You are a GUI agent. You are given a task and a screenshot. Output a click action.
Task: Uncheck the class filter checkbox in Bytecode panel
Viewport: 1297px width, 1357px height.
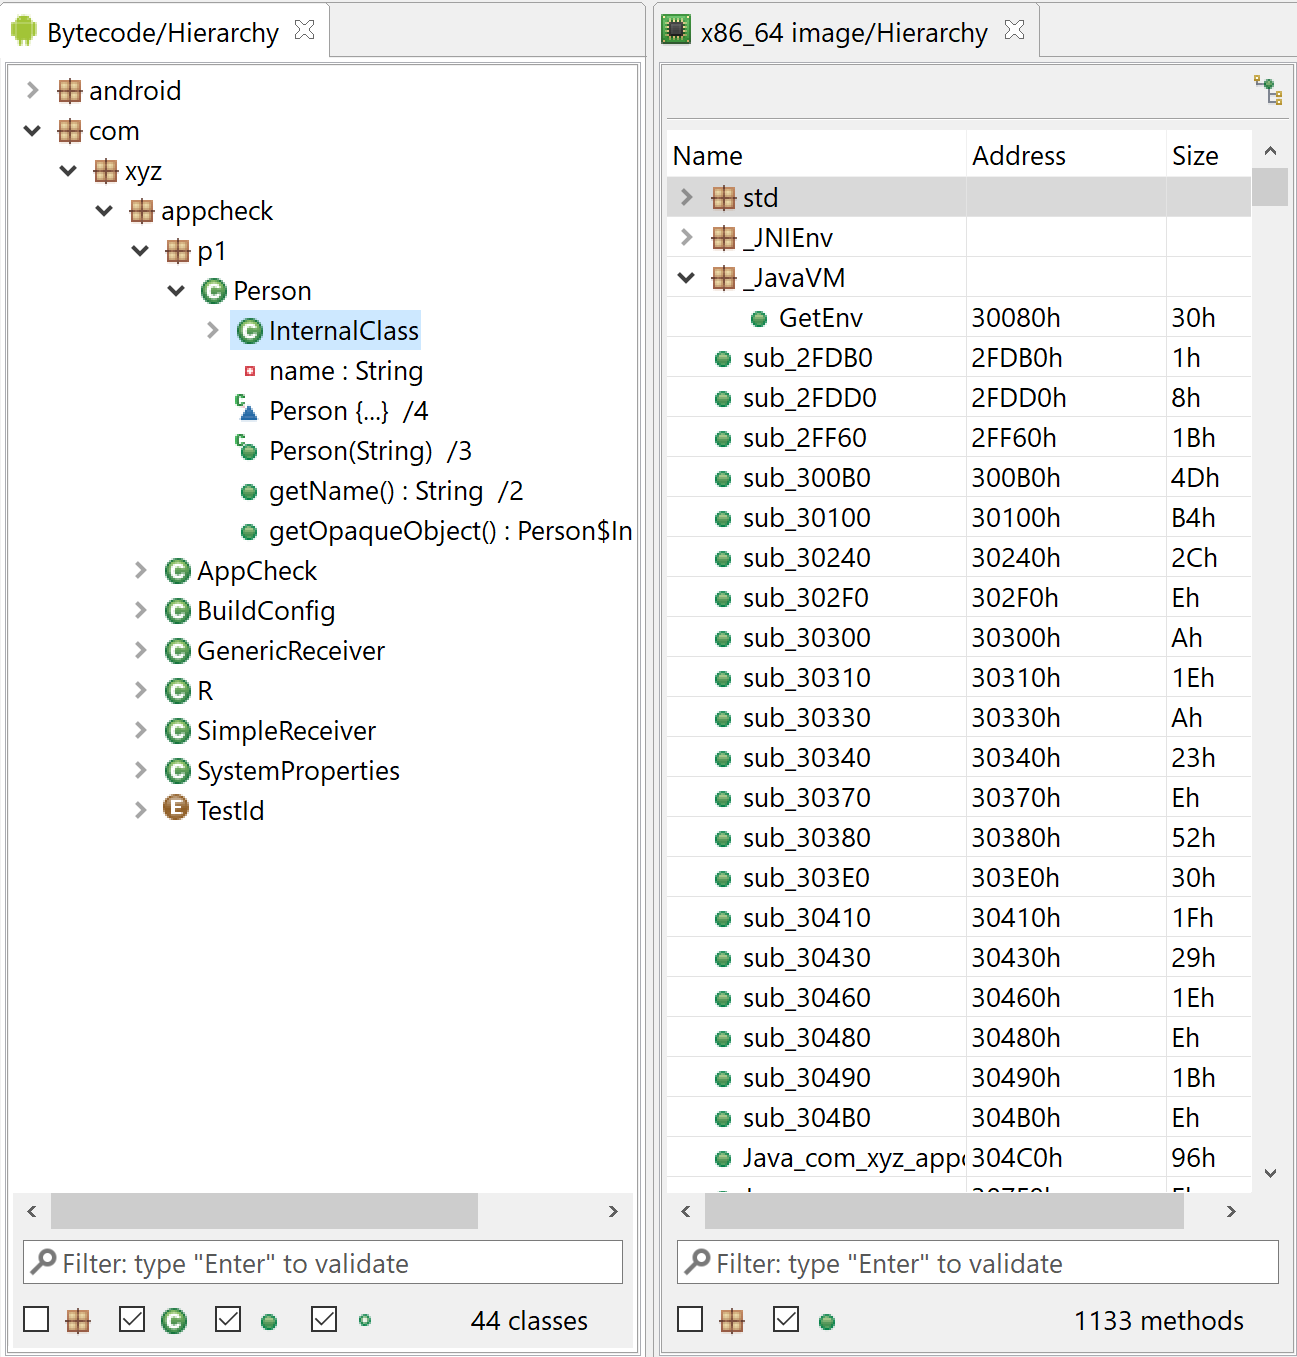coord(132,1320)
